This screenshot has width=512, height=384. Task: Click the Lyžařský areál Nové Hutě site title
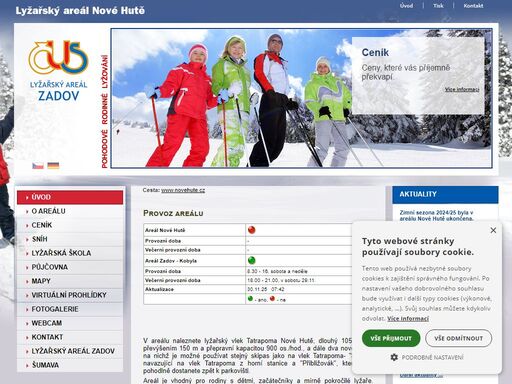tap(80, 11)
